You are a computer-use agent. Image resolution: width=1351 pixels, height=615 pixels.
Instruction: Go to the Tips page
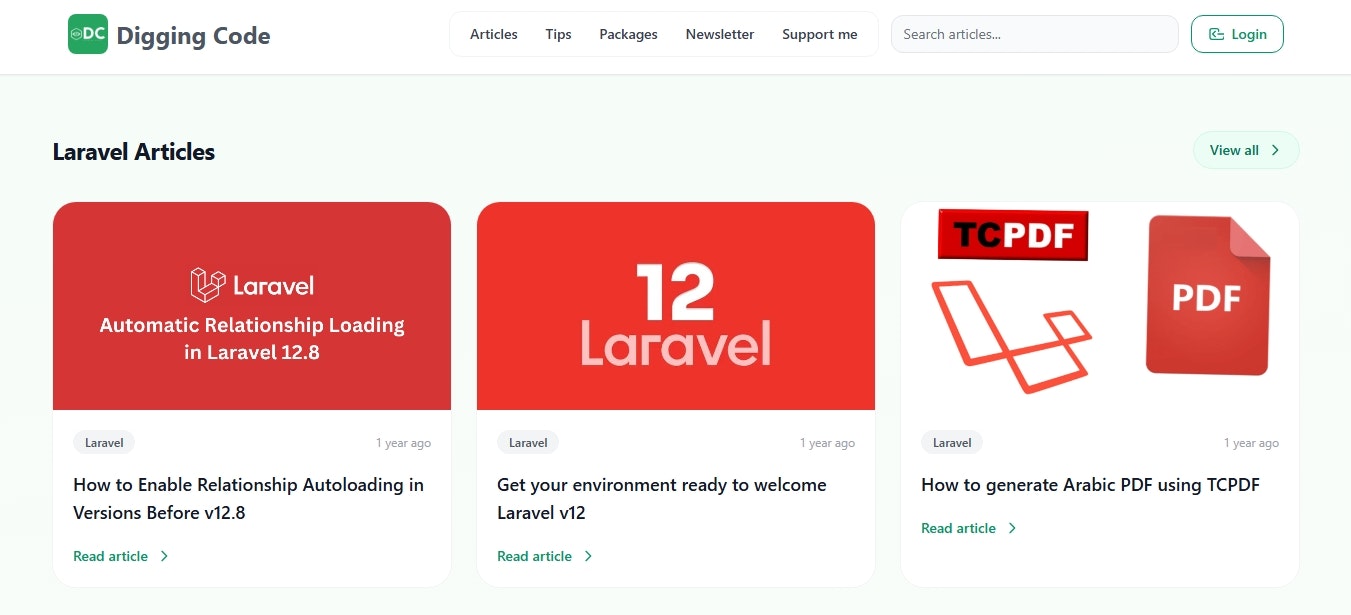tap(558, 34)
